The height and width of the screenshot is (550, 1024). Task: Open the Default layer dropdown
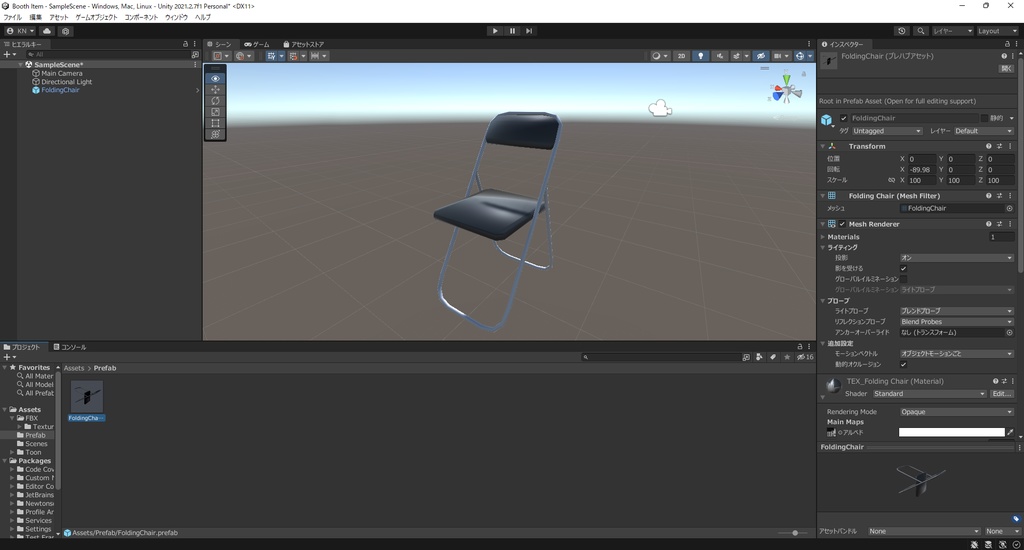click(984, 131)
